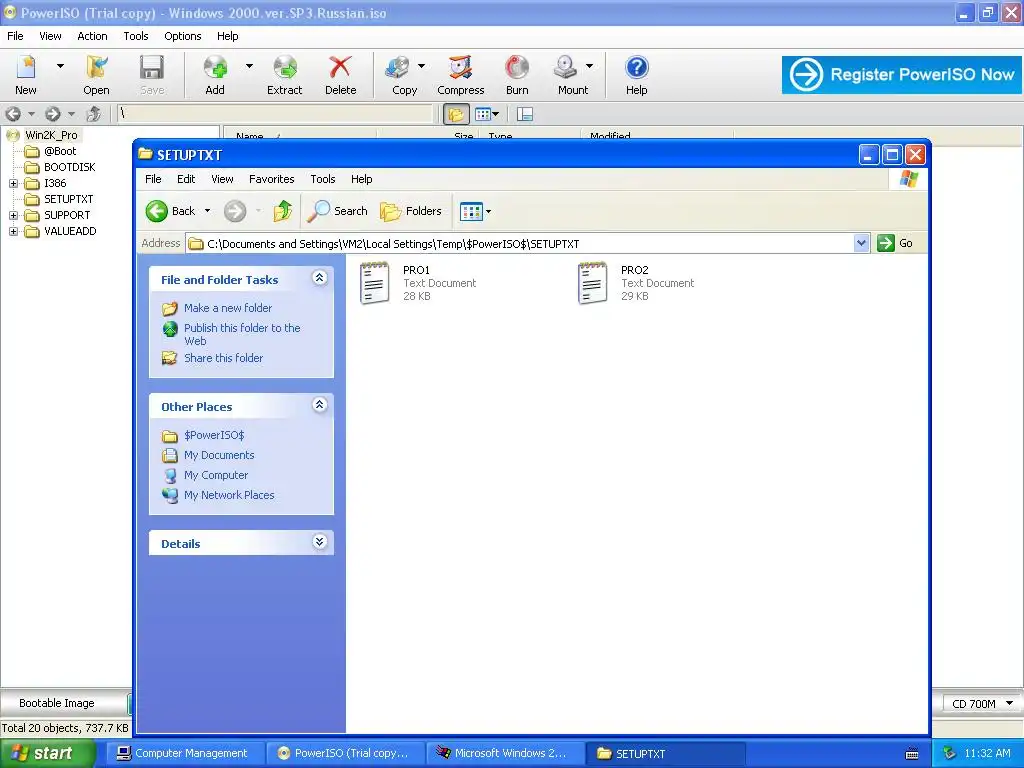Open the CD 700M media size dropdown
Screen dimensions: 1024x768
click(1010, 703)
